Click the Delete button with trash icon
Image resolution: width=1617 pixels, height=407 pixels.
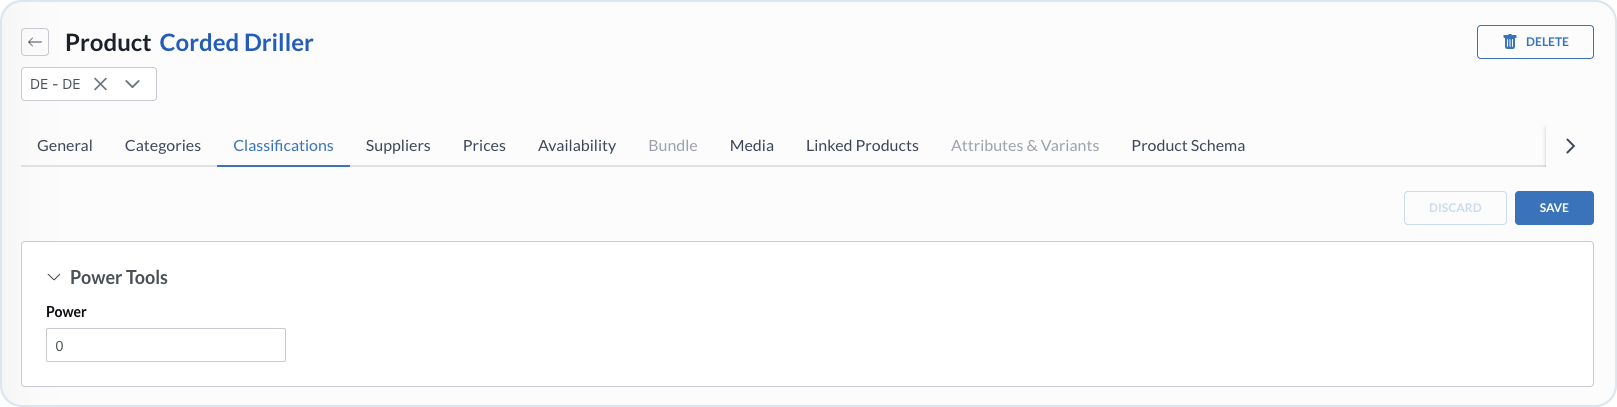[1534, 42]
